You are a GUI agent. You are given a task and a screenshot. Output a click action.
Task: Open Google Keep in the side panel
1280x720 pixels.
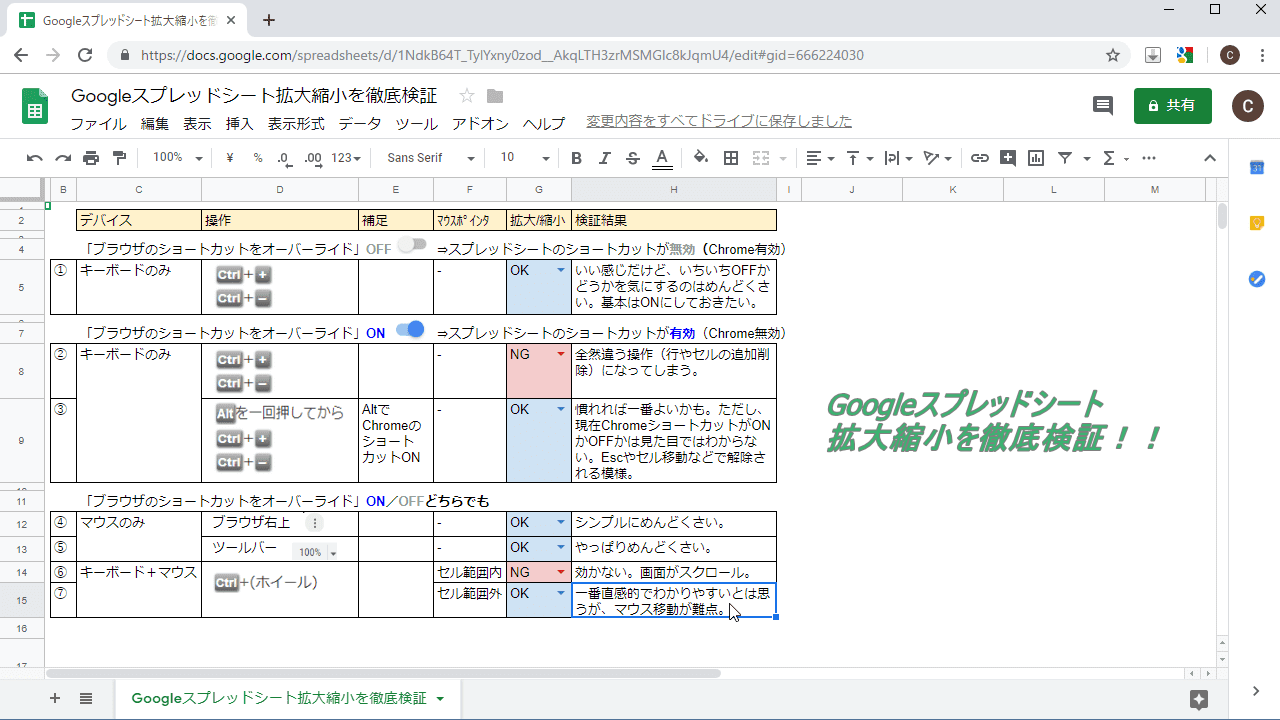[1257, 223]
